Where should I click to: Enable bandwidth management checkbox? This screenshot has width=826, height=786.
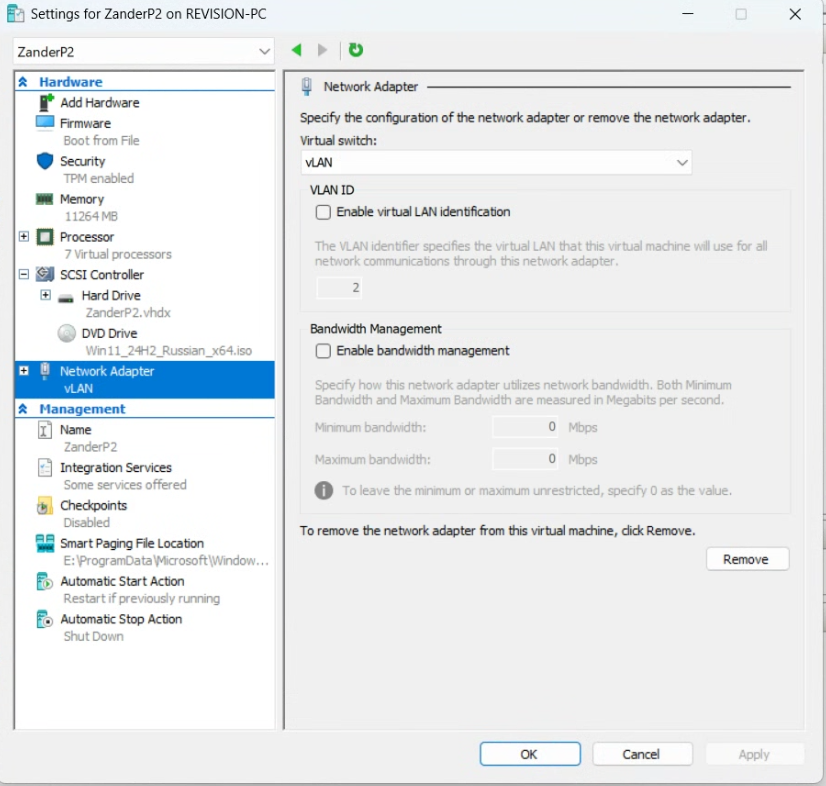pyautogui.click(x=323, y=351)
